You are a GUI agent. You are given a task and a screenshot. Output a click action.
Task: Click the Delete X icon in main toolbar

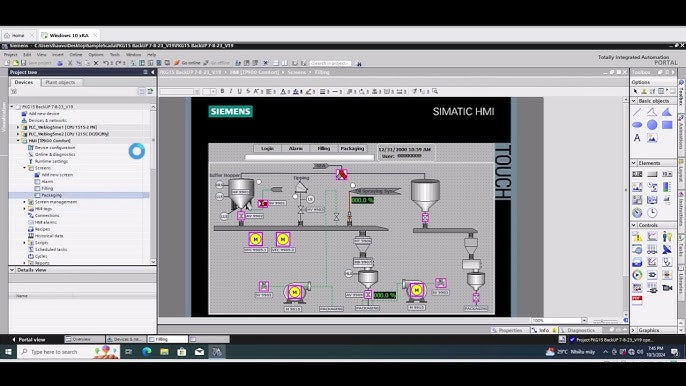[x=96, y=63]
